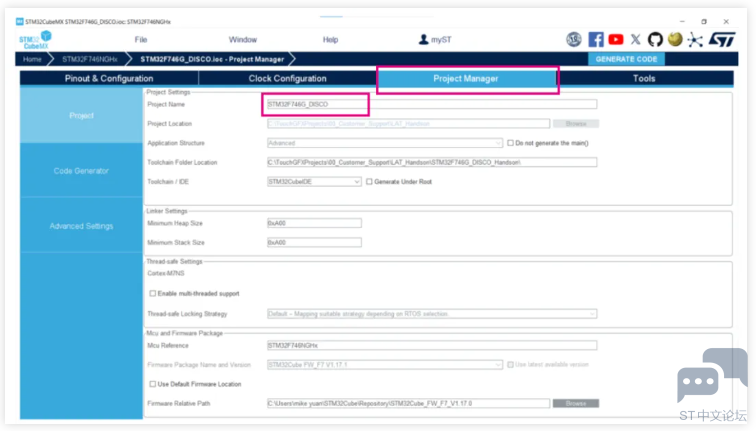Click GENERATE CODE button
The height and width of the screenshot is (431, 756).
(x=626, y=59)
